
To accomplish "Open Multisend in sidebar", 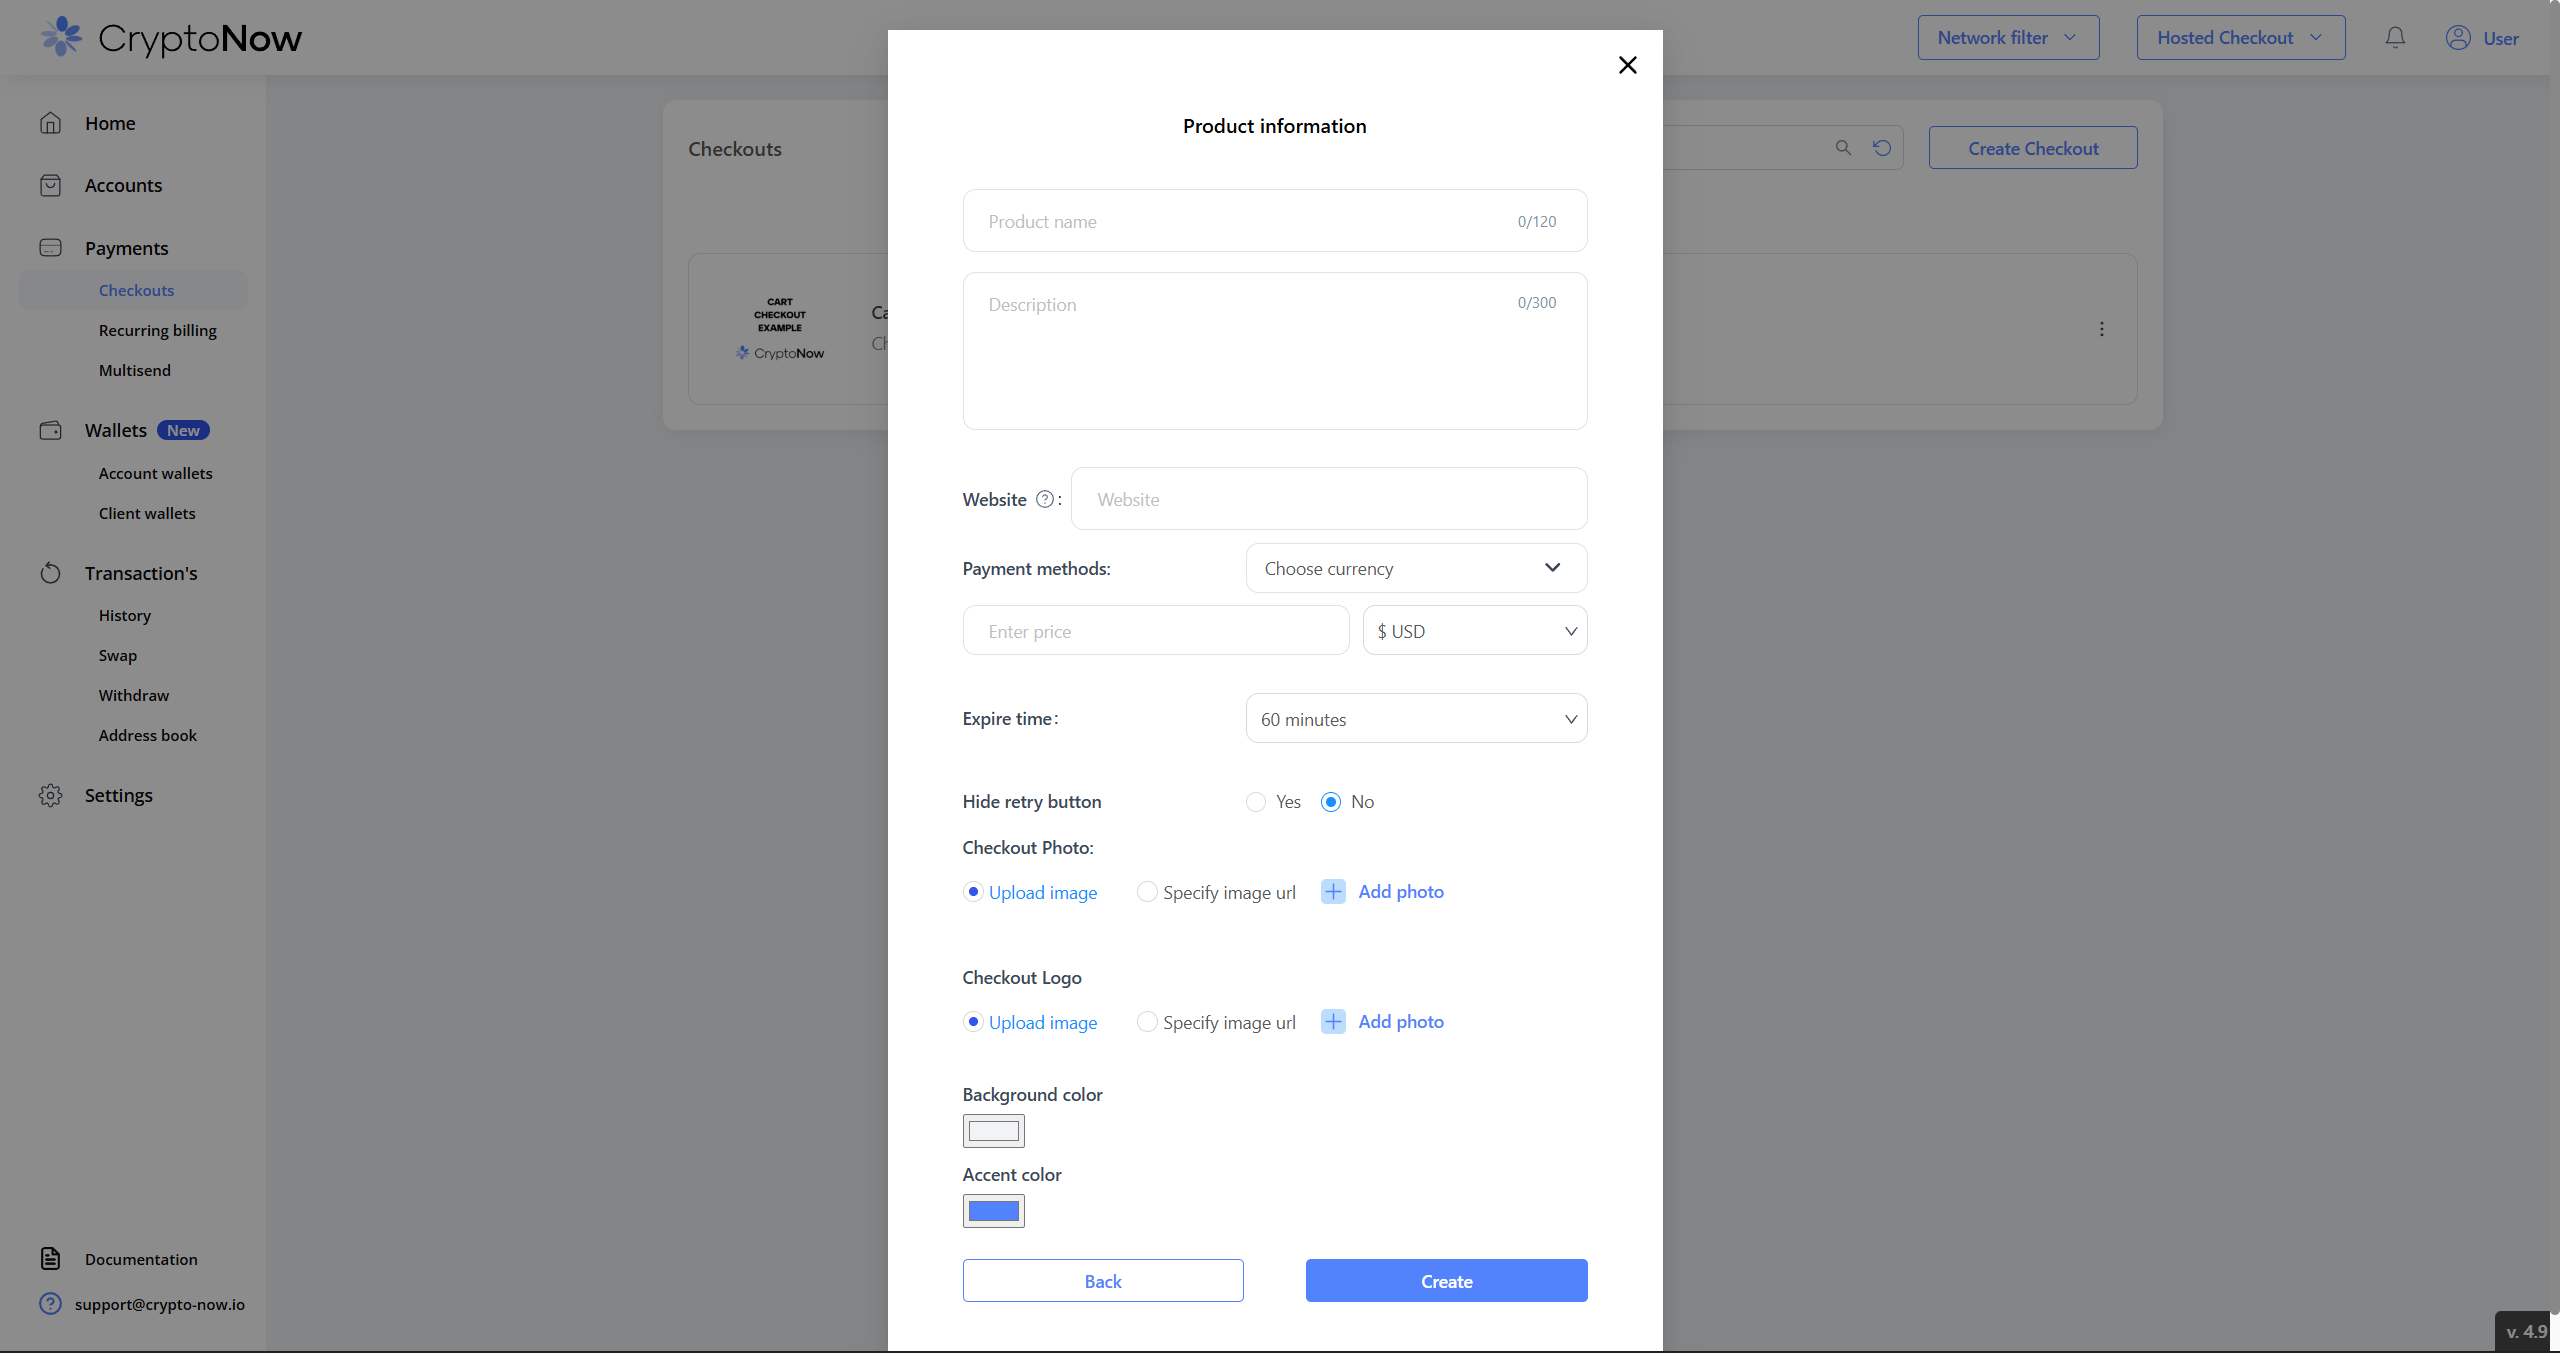I will click(134, 370).
